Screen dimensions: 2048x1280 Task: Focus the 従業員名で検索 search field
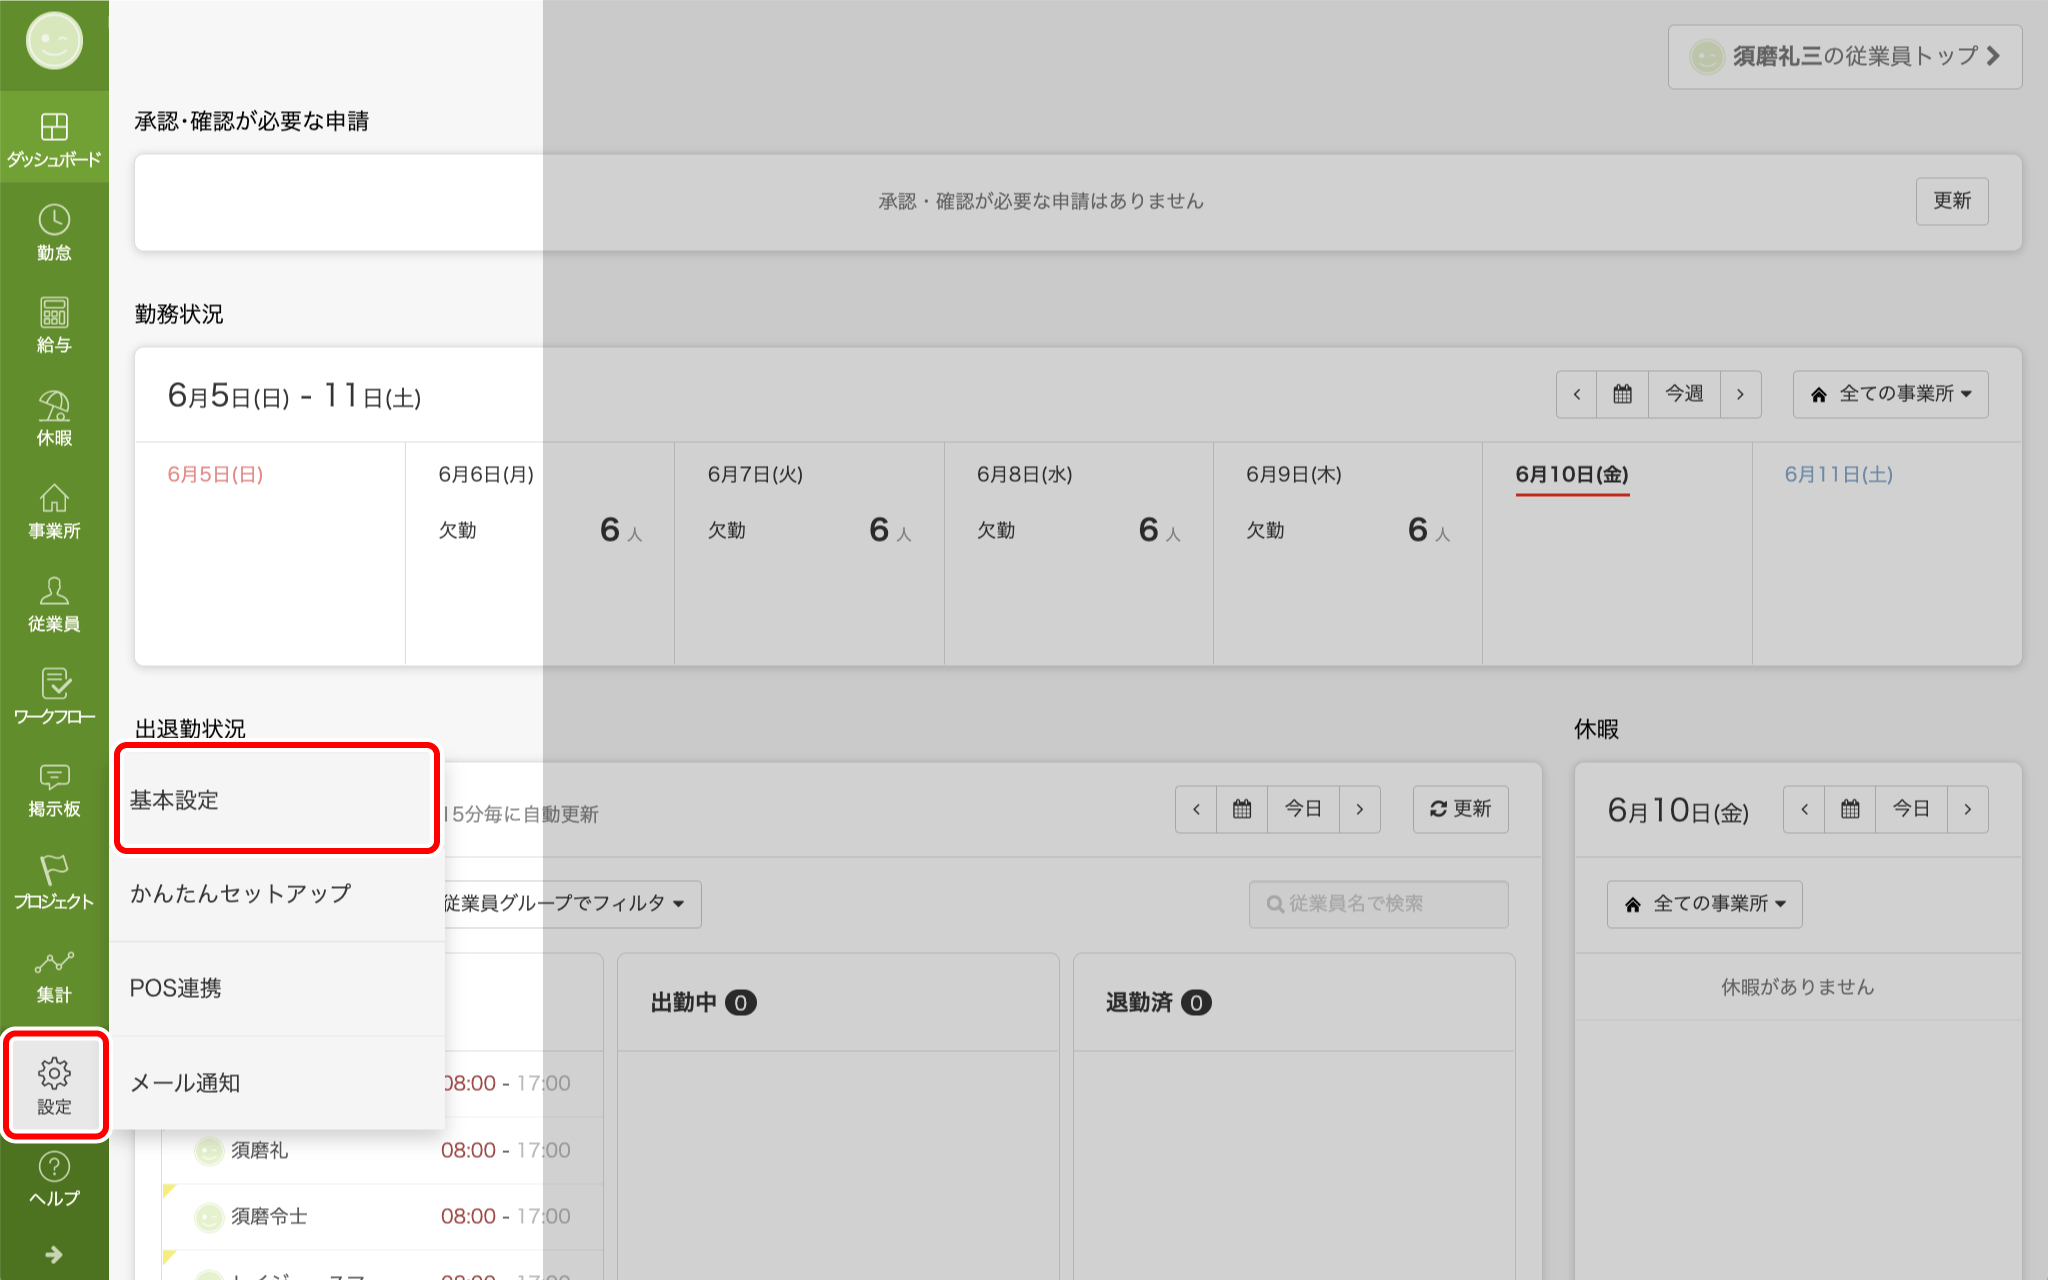click(1378, 904)
